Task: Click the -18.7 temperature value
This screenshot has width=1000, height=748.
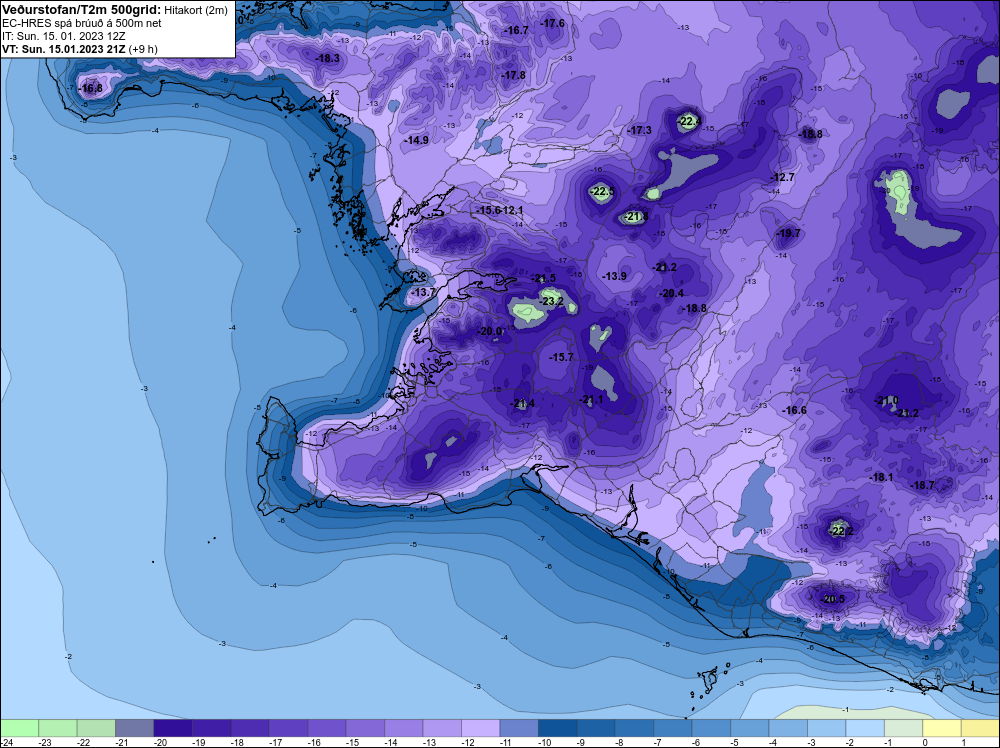Action: (922, 485)
